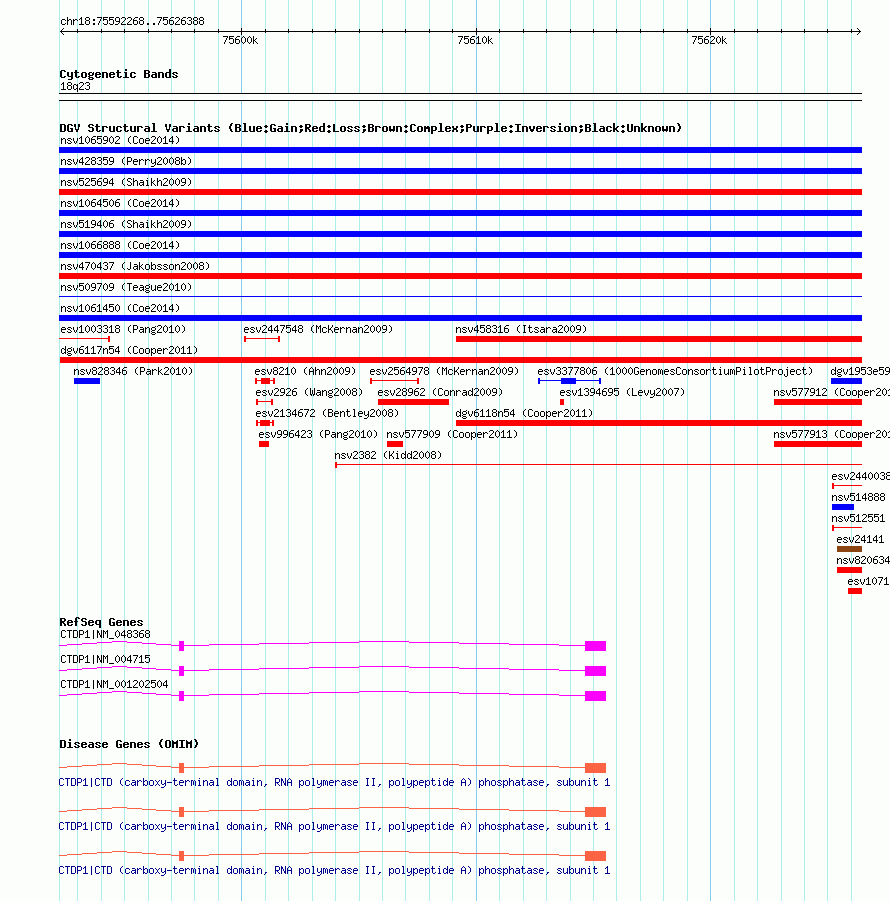
Task: Select esv996423 (Pang2010) variant label
Action: click(318, 434)
